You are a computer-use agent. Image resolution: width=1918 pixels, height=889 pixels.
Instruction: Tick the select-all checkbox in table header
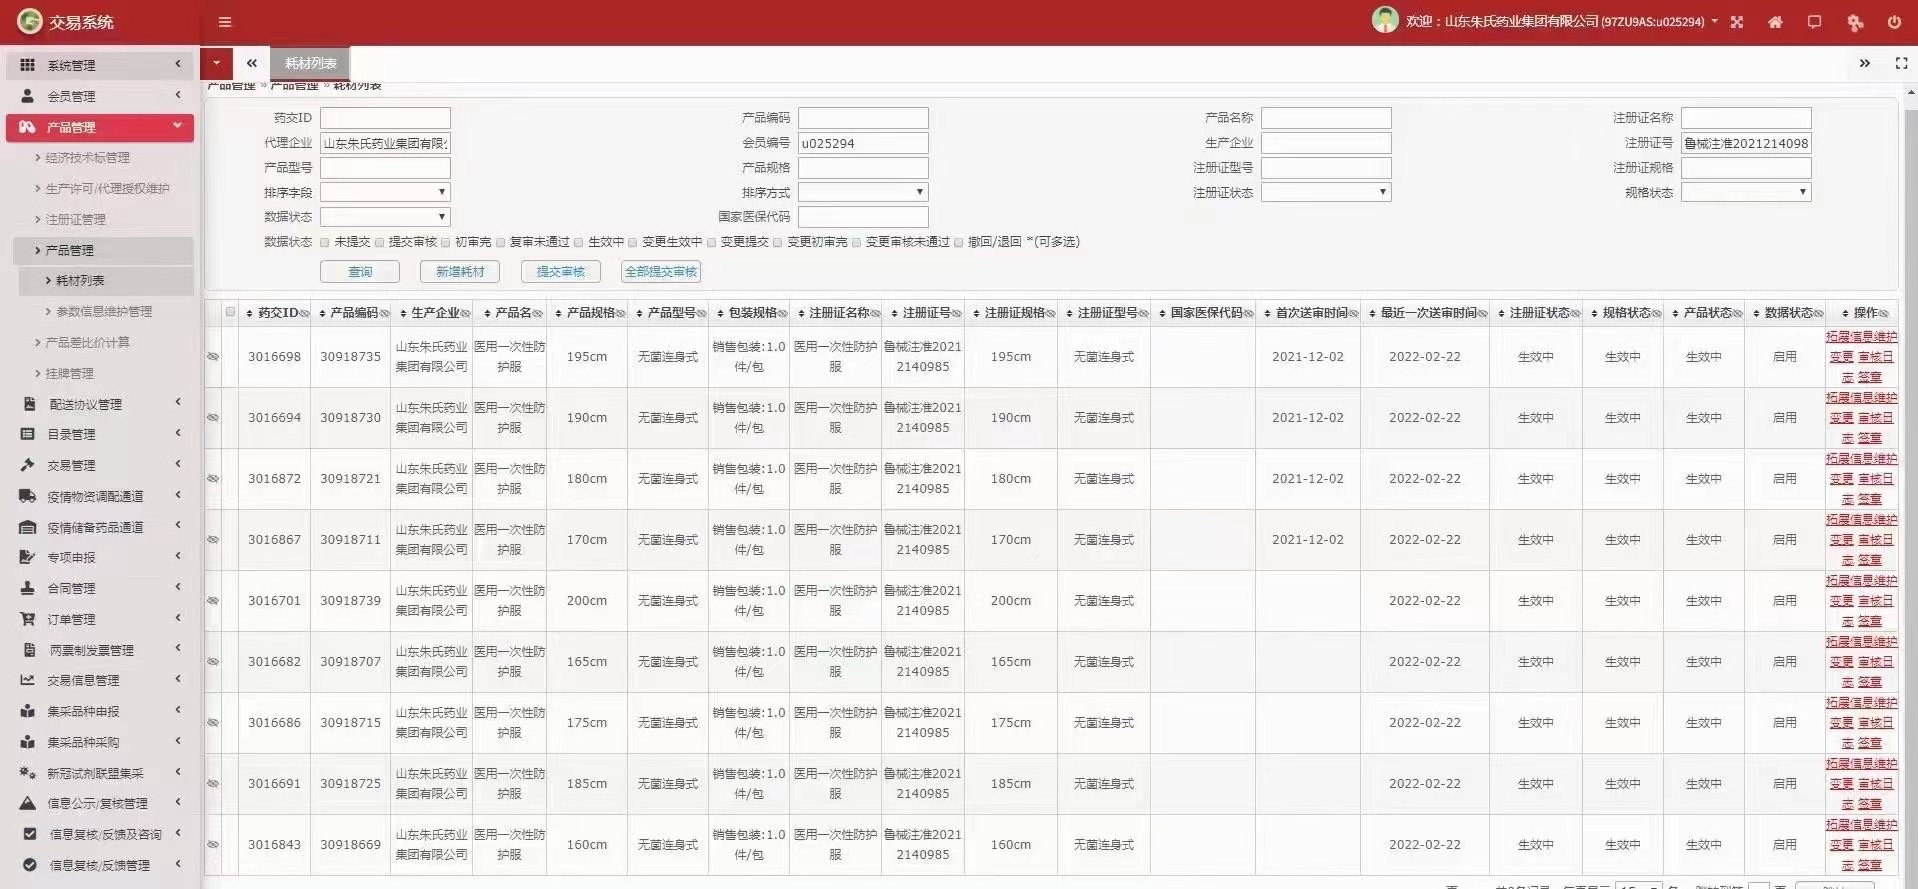[230, 312]
